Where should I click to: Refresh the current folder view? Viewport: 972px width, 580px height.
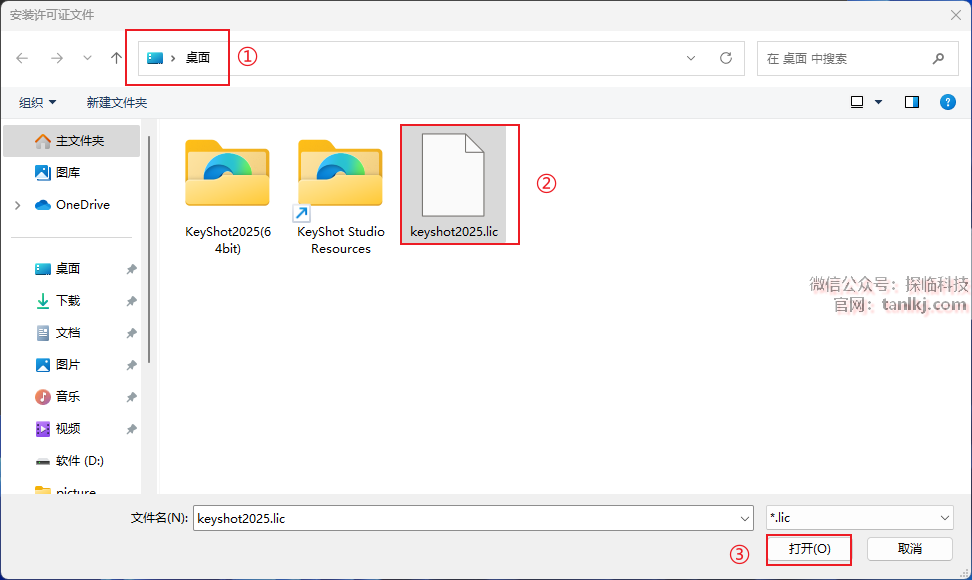point(726,58)
